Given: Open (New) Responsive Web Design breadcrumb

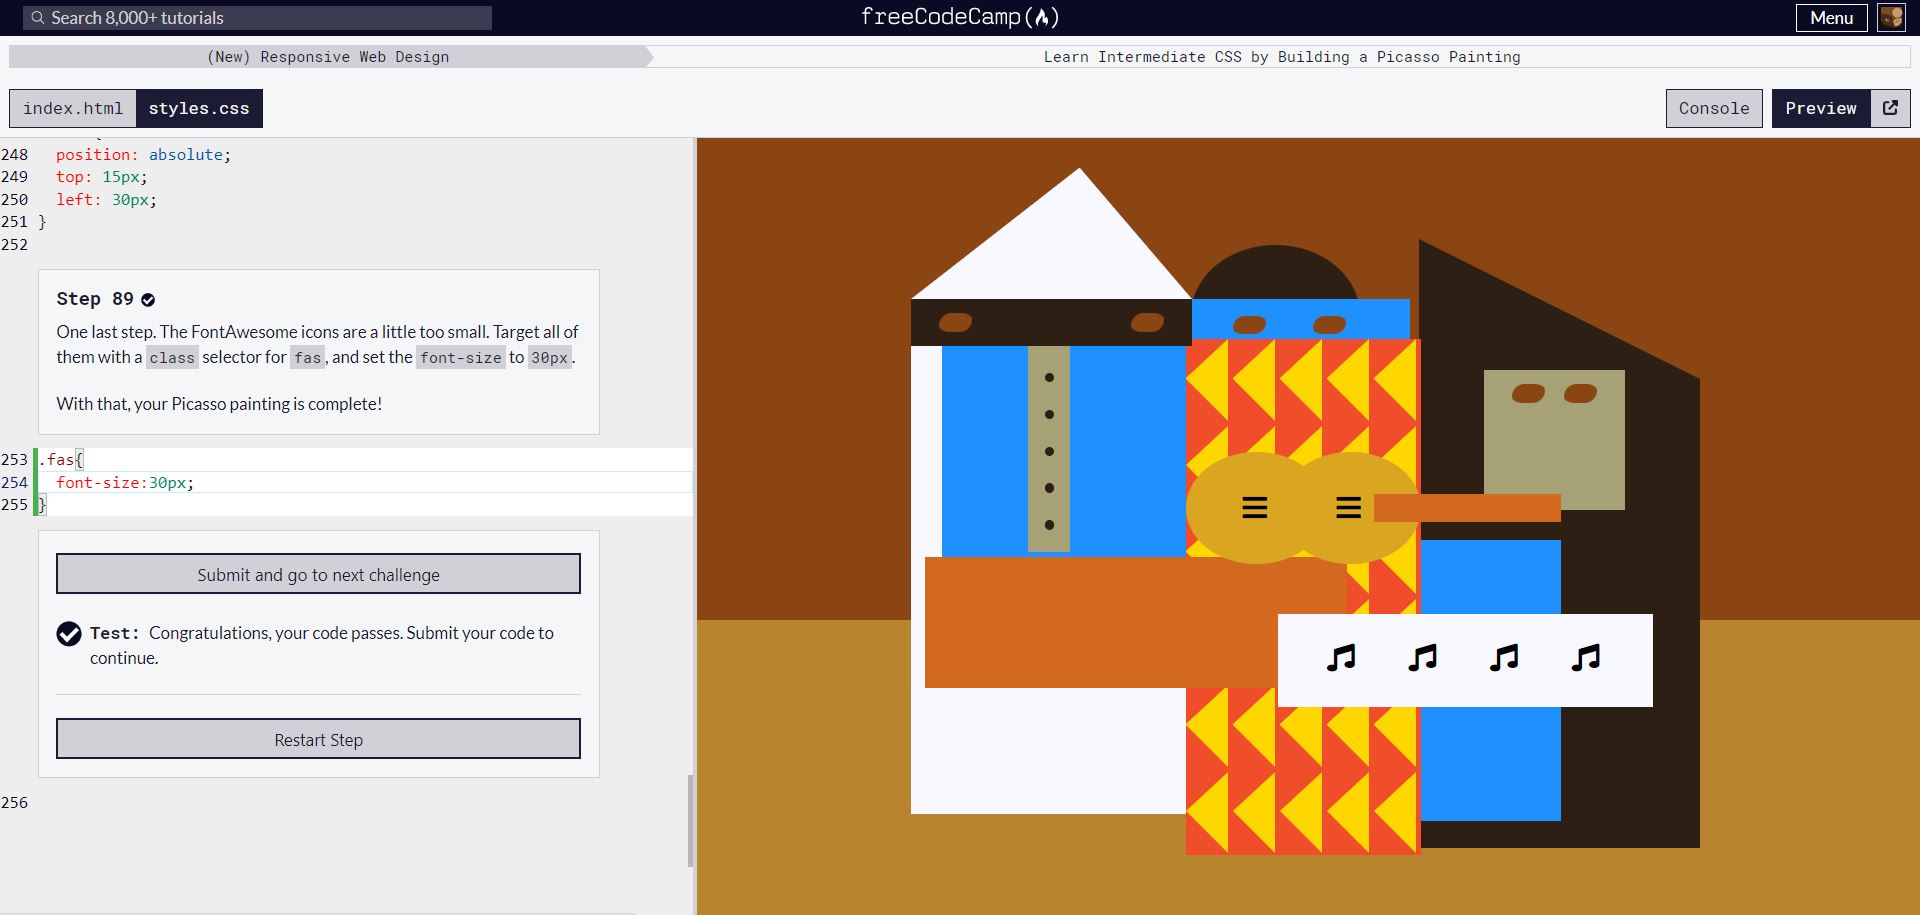Looking at the screenshot, I should [328, 57].
